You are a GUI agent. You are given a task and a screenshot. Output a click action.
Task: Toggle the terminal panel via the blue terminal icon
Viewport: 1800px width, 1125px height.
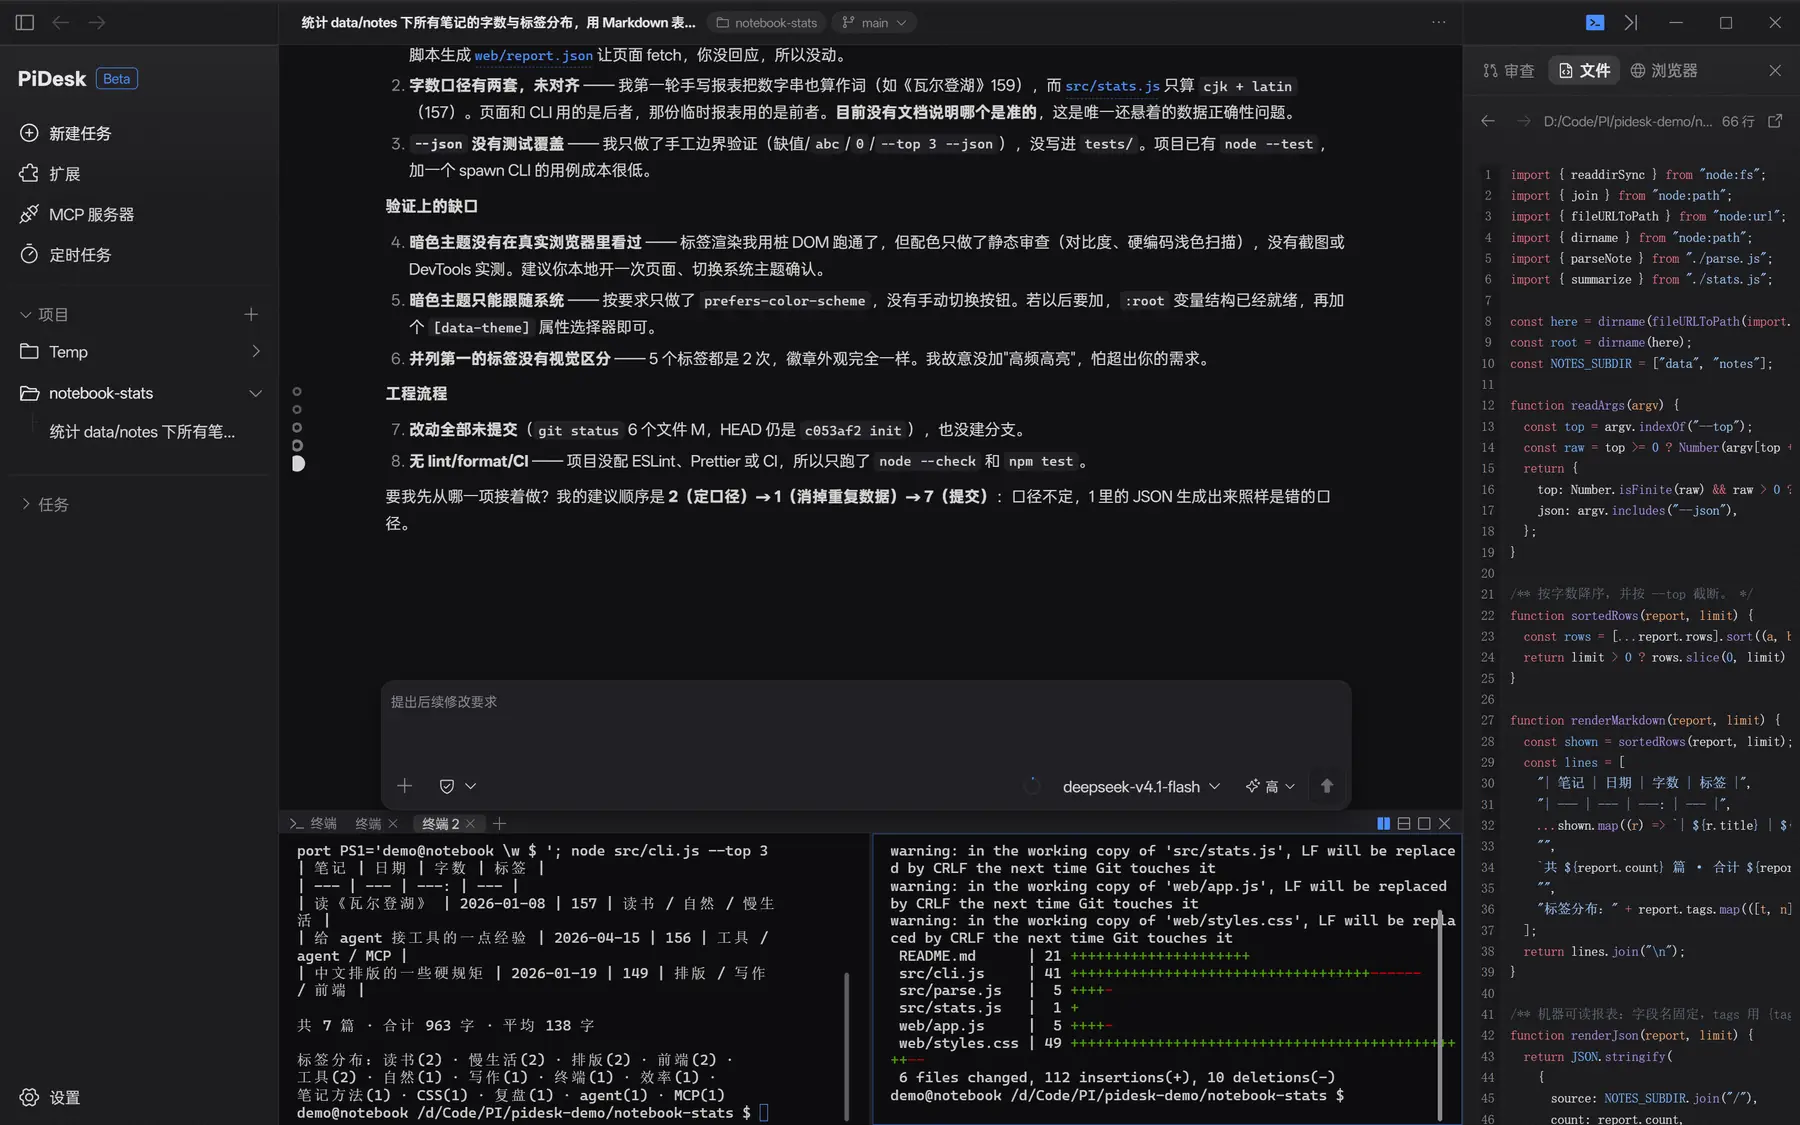pos(1595,22)
